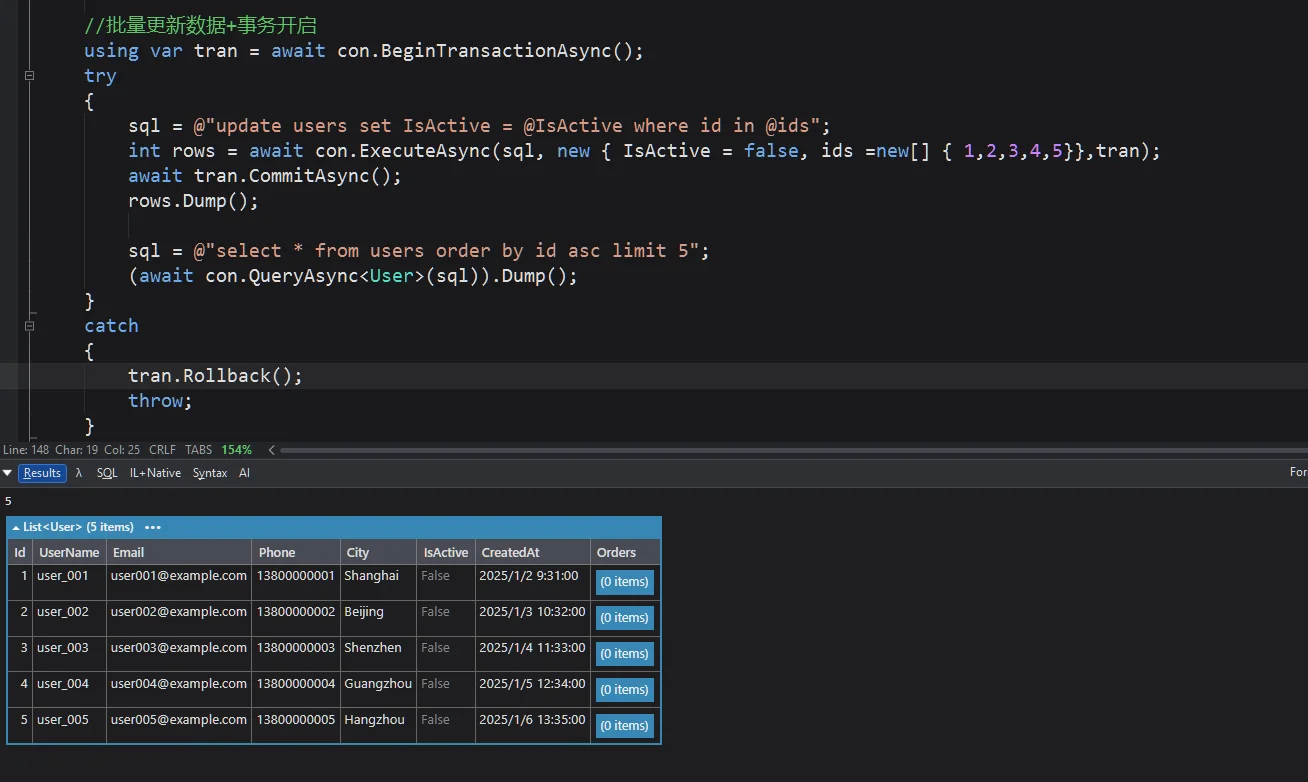Image resolution: width=1308 pixels, height=782 pixels.
Task: Click the rows.Dump() line in the editor
Action: pyautogui.click(x=193, y=201)
